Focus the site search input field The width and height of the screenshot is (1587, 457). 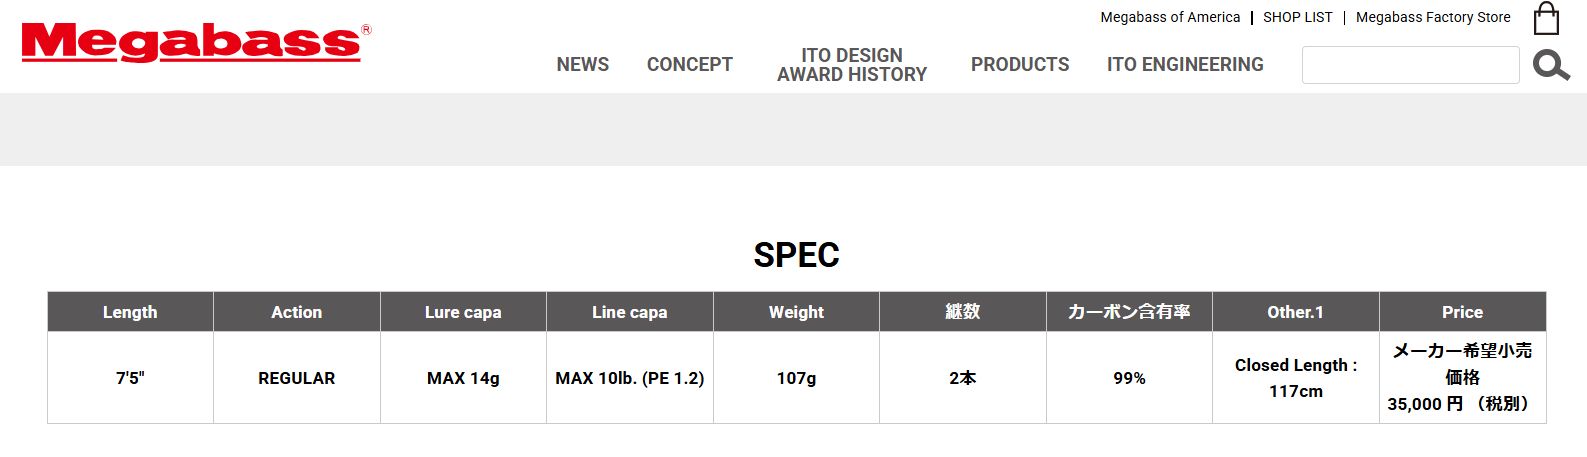1410,65
